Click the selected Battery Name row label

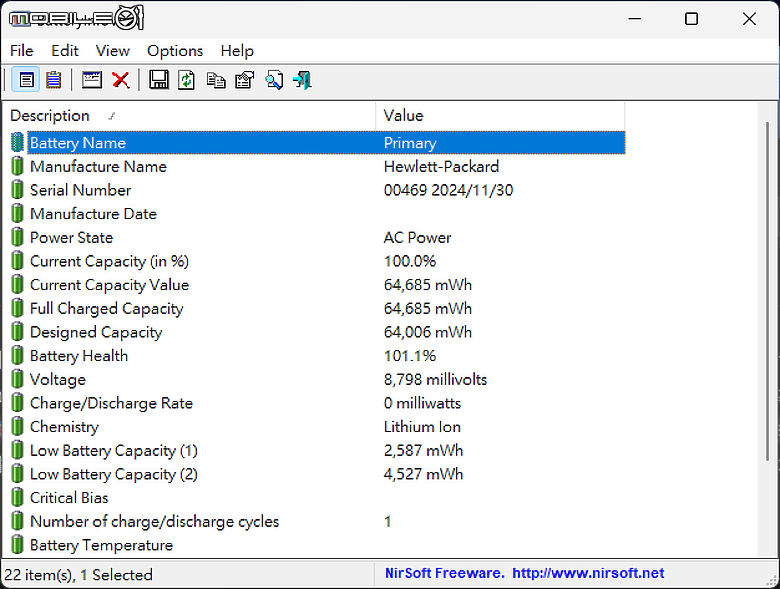(78, 143)
